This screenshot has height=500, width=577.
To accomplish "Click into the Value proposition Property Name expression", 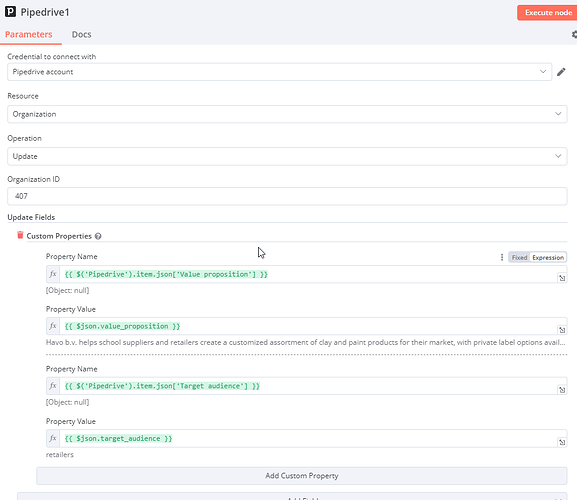I will (x=308, y=274).
